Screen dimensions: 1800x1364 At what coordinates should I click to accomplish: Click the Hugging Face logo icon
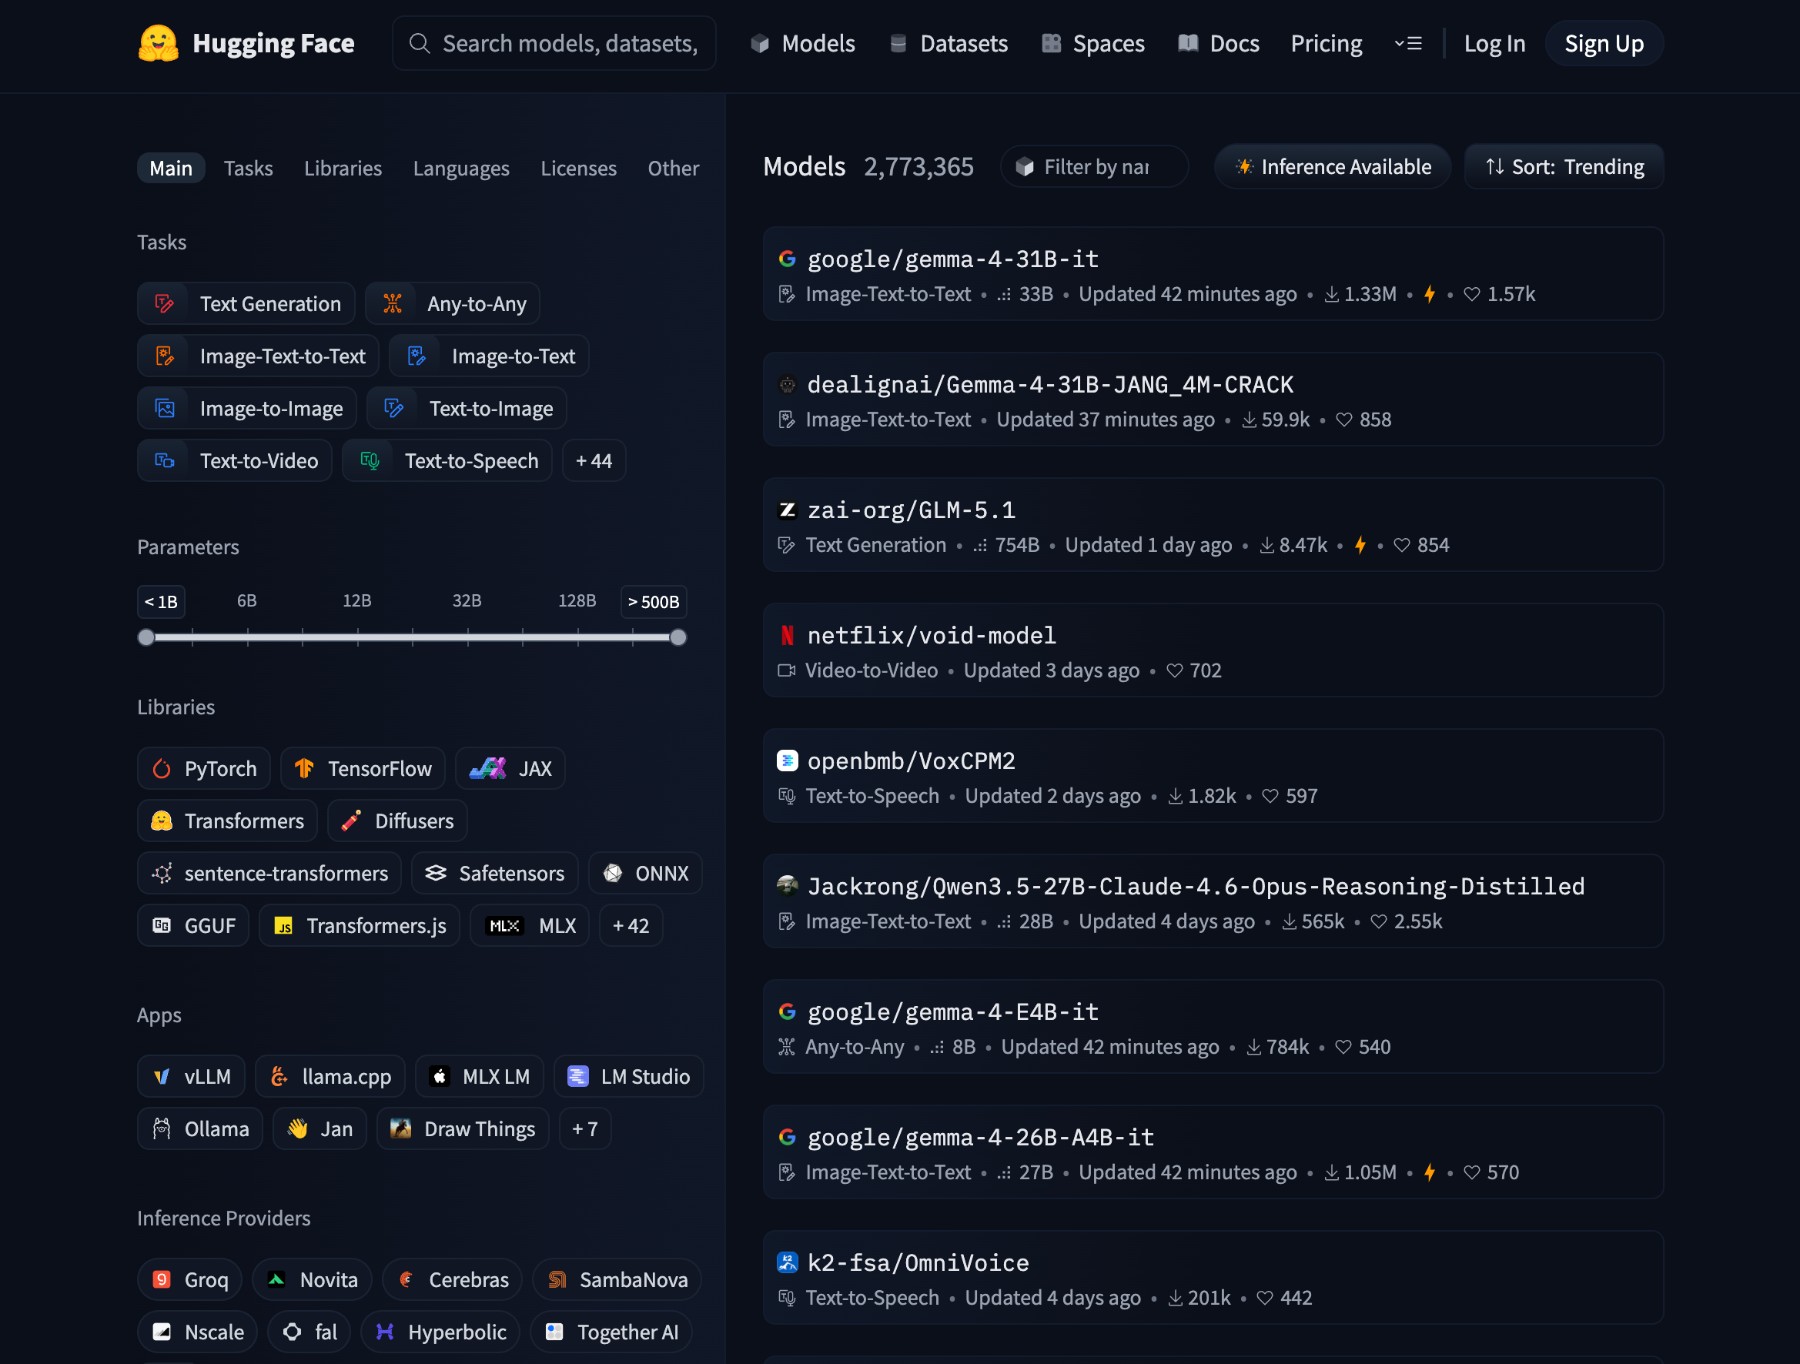[158, 44]
